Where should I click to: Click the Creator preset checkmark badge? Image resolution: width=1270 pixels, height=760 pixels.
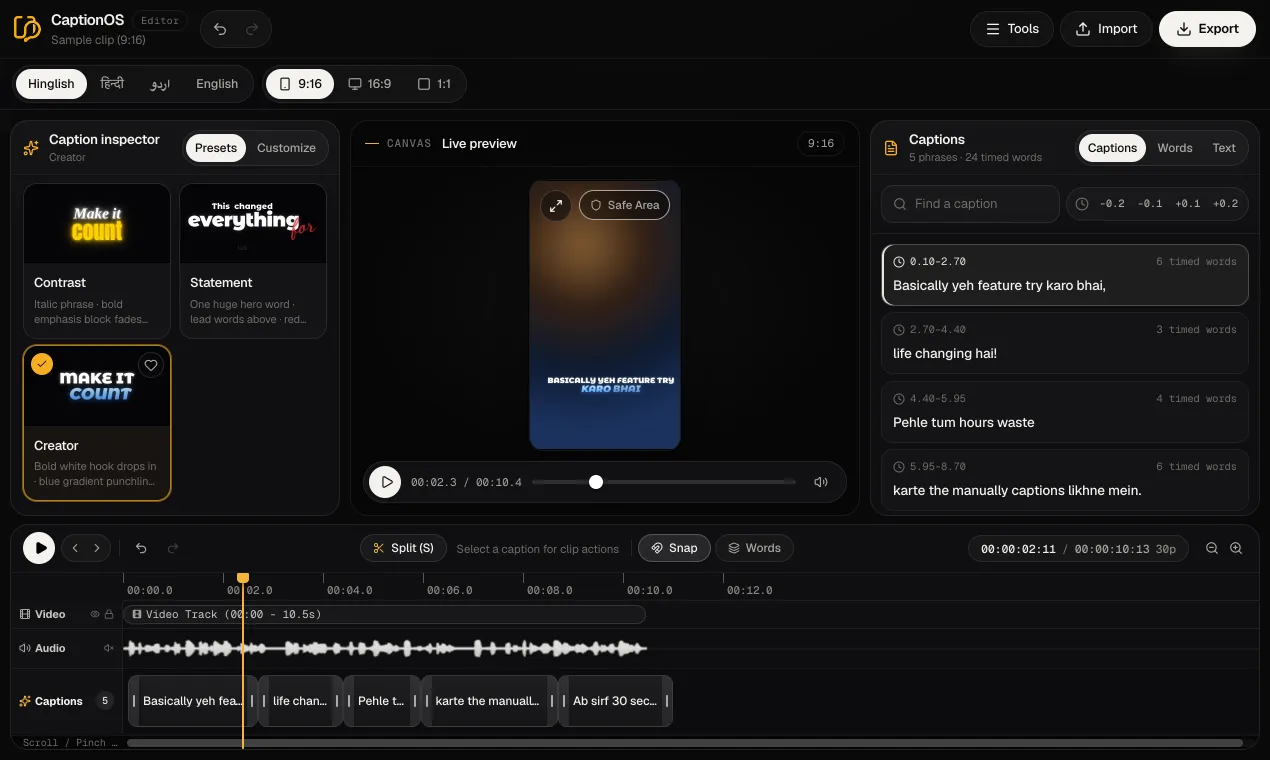click(x=41, y=364)
